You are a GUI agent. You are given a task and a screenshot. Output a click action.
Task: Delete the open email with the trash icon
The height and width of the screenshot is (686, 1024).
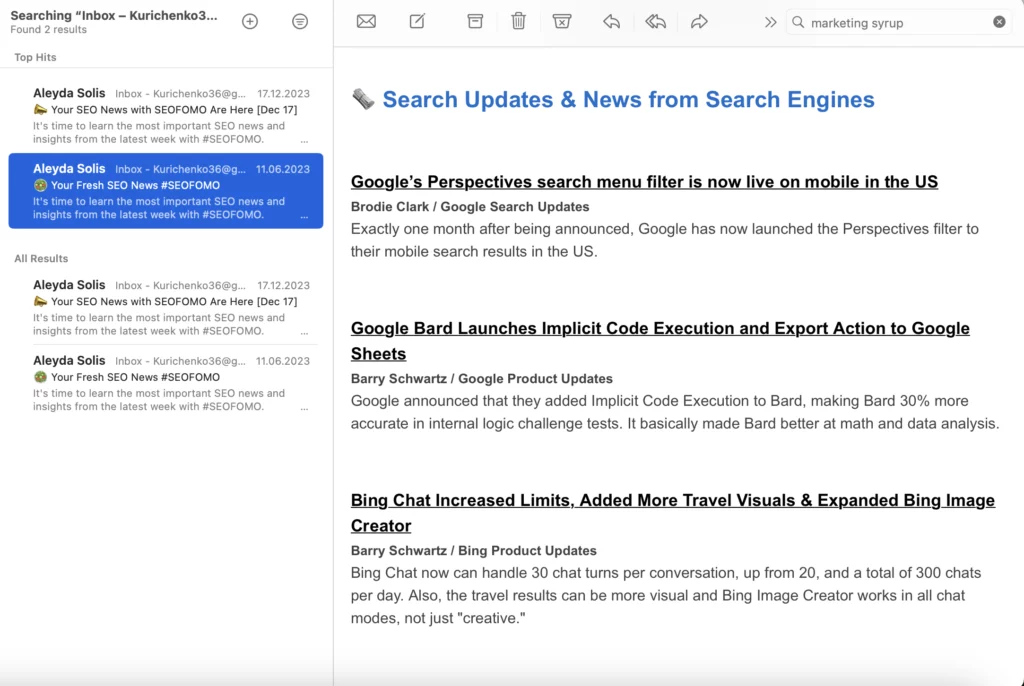(x=518, y=21)
